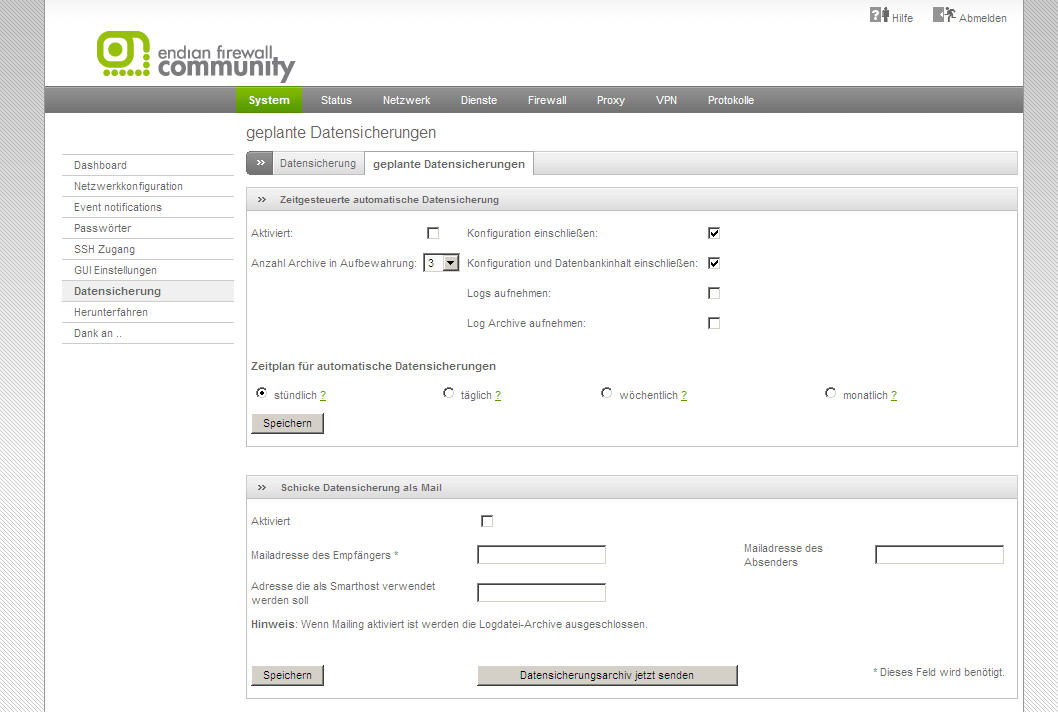
Task: Open the Firewall menu
Action: click(x=547, y=100)
